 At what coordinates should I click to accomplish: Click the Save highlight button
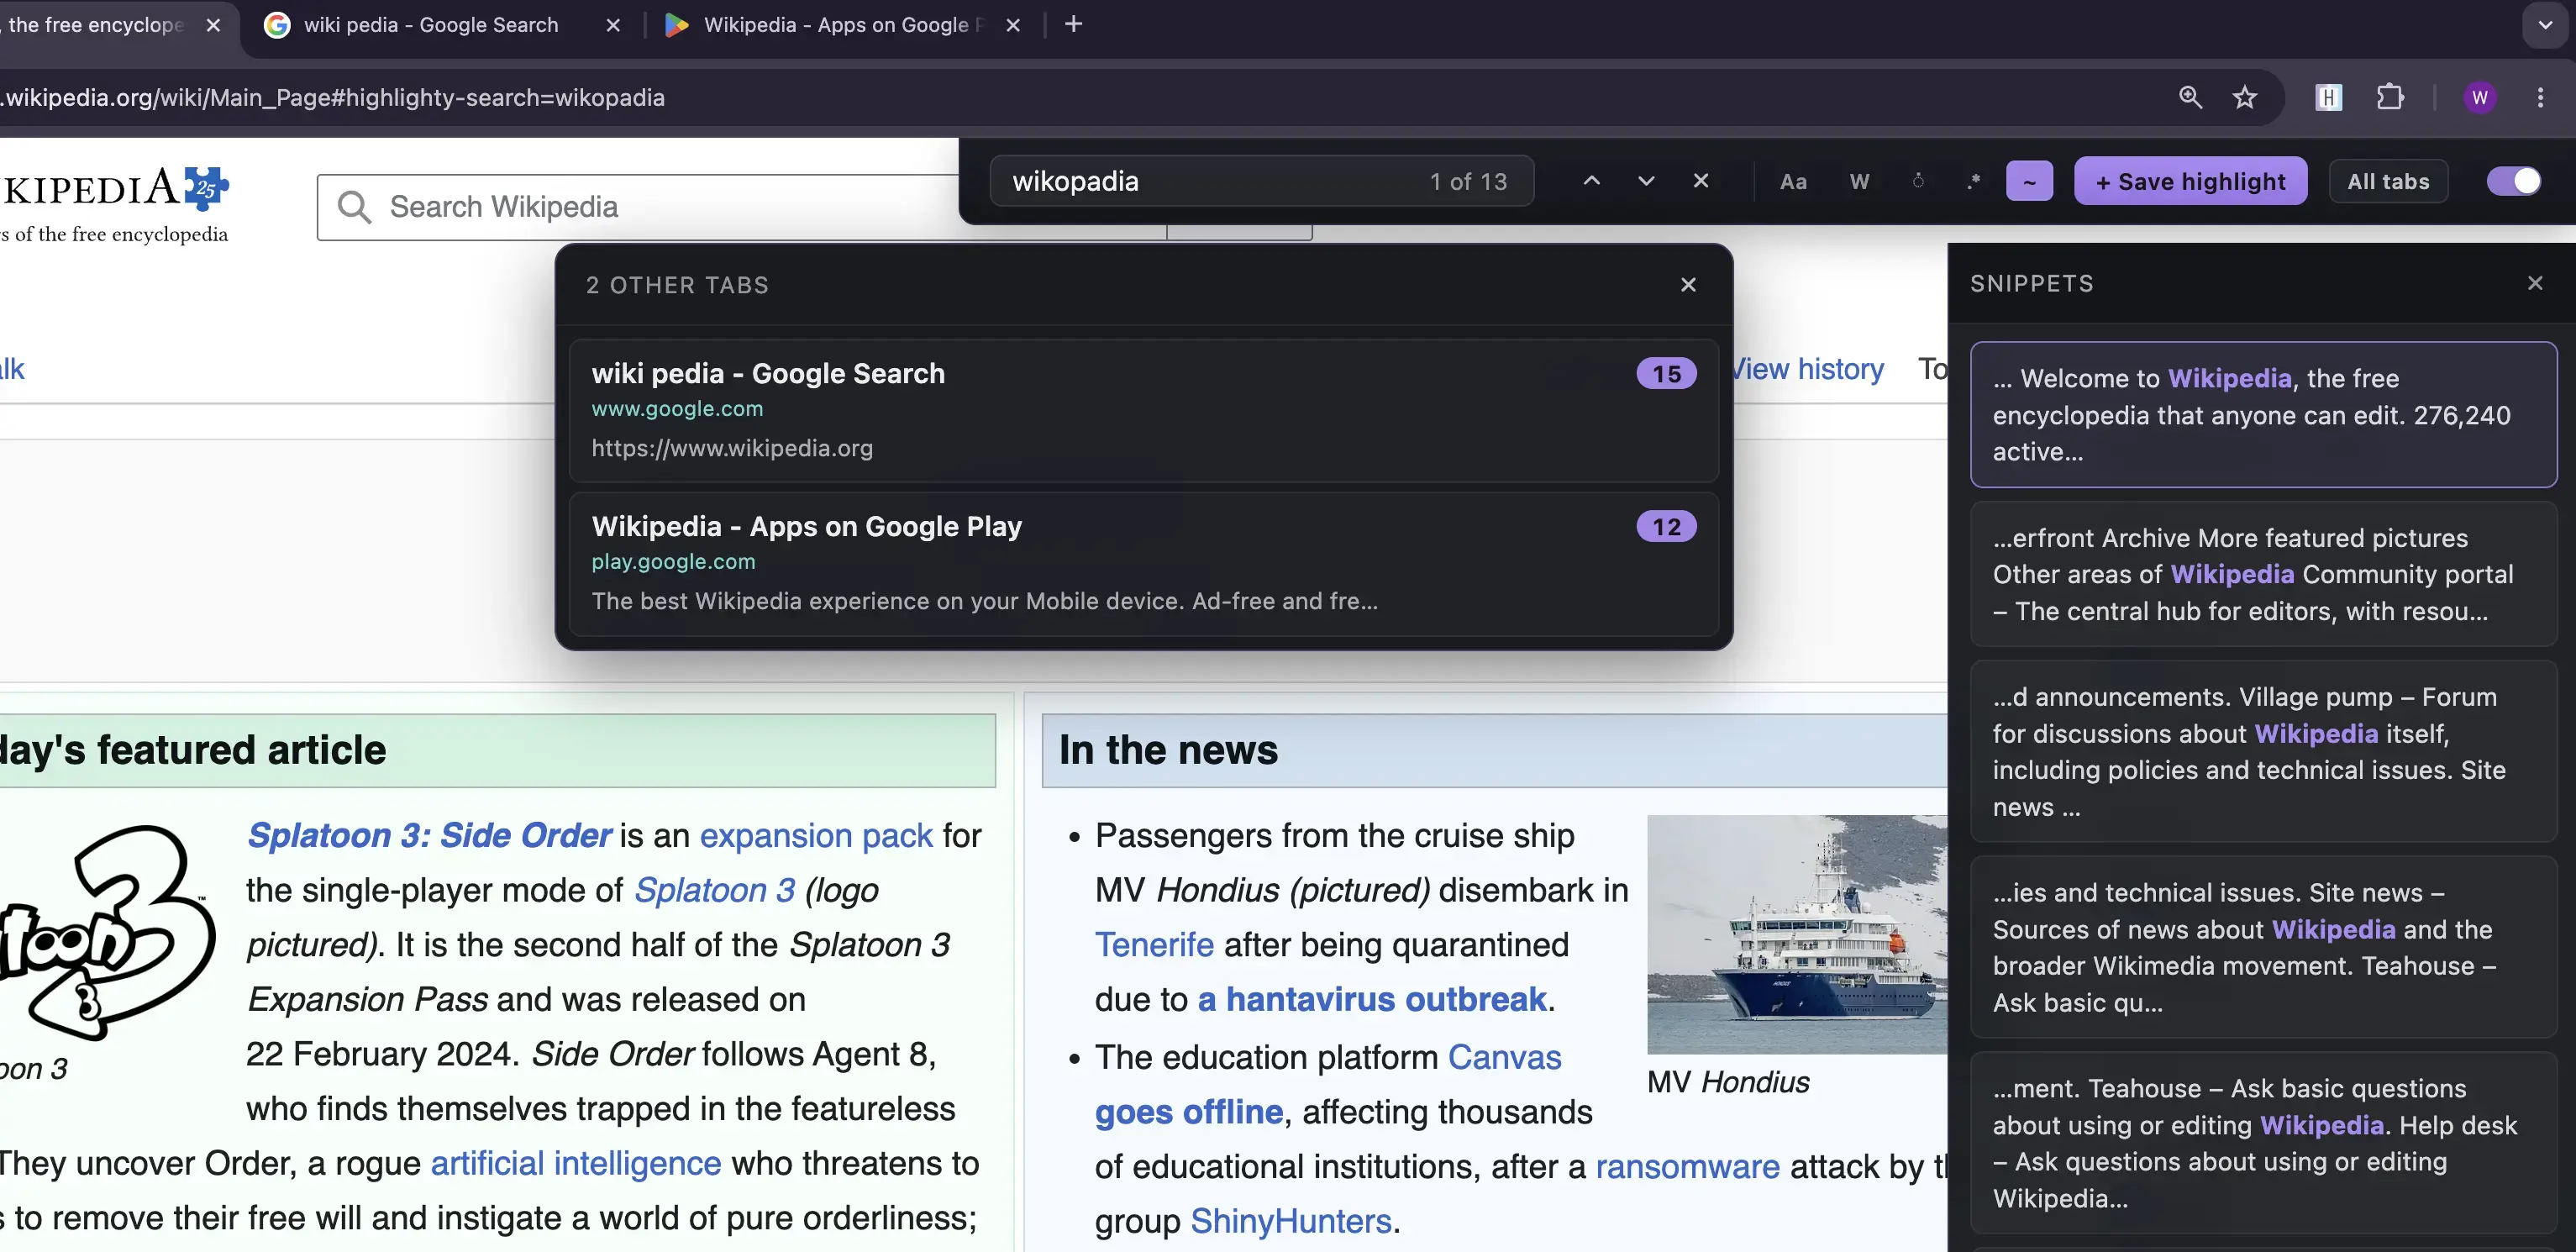[x=2190, y=181]
